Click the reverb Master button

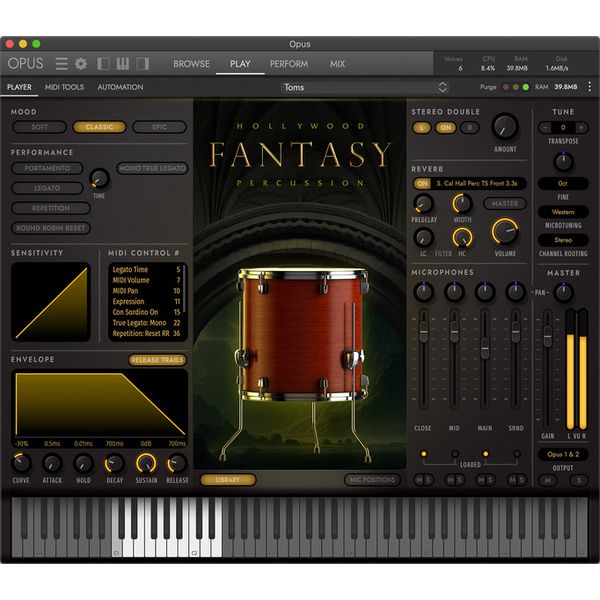(505, 204)
